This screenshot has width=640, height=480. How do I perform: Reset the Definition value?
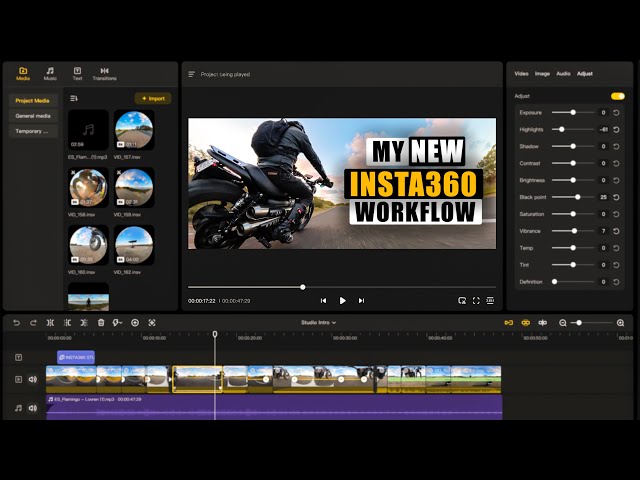pyautogui.click(x=616, y=282)
